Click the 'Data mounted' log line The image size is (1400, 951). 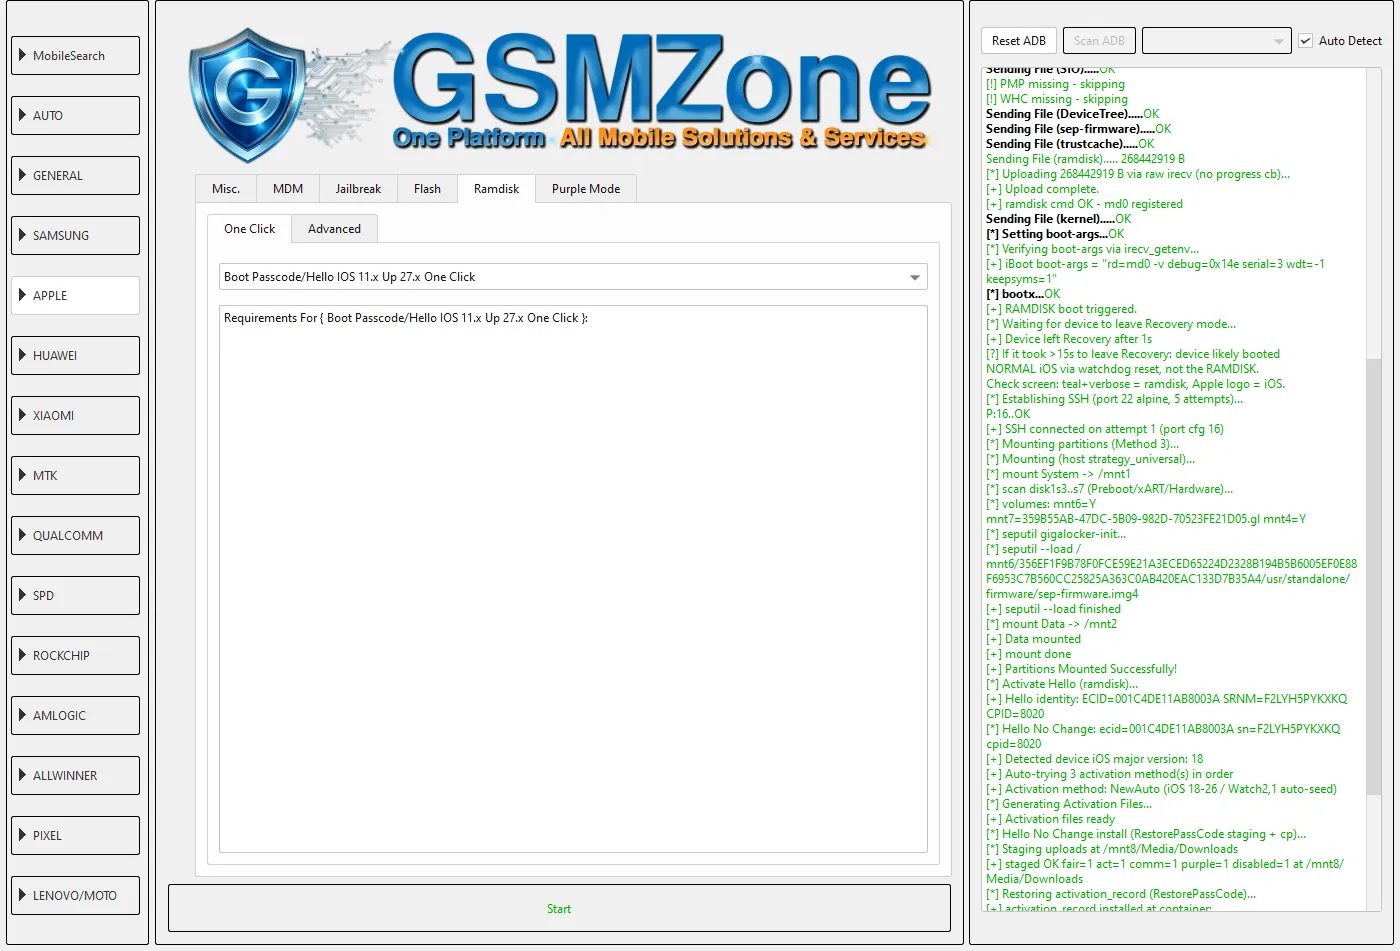pos(1033,639)
